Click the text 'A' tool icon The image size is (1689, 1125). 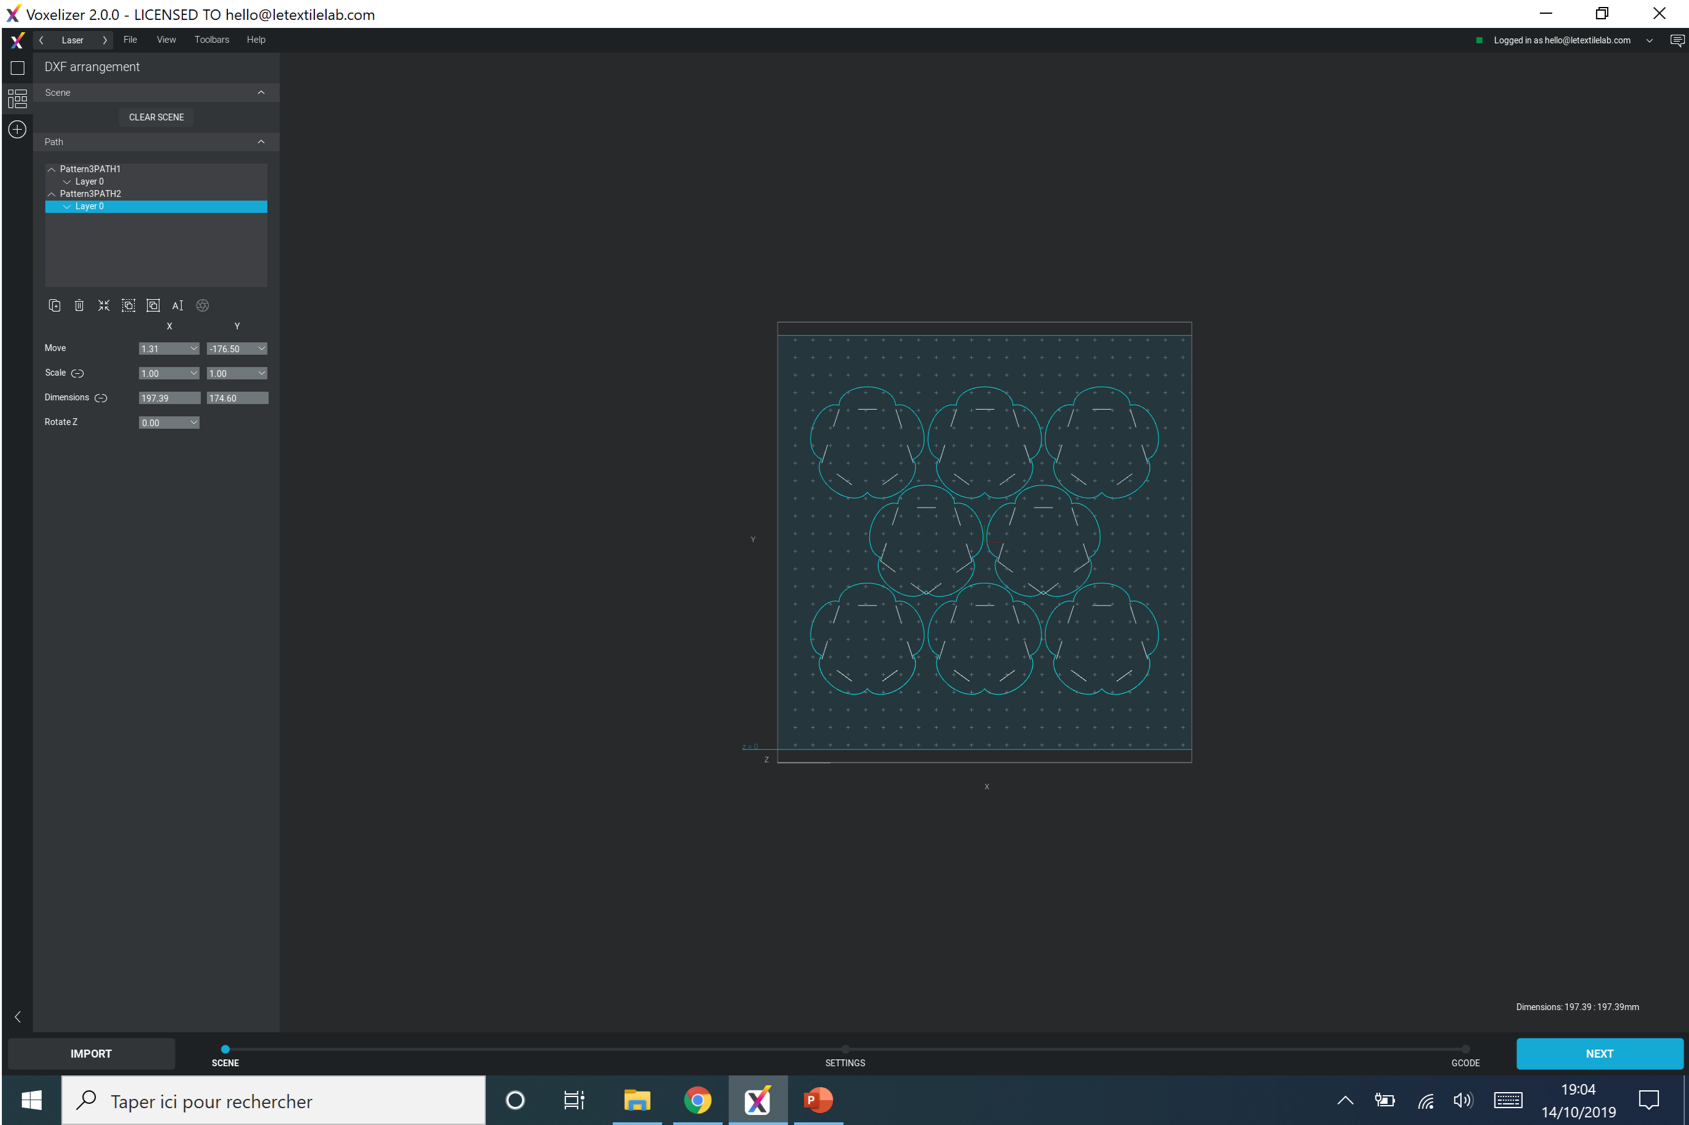tap(177, 306)
